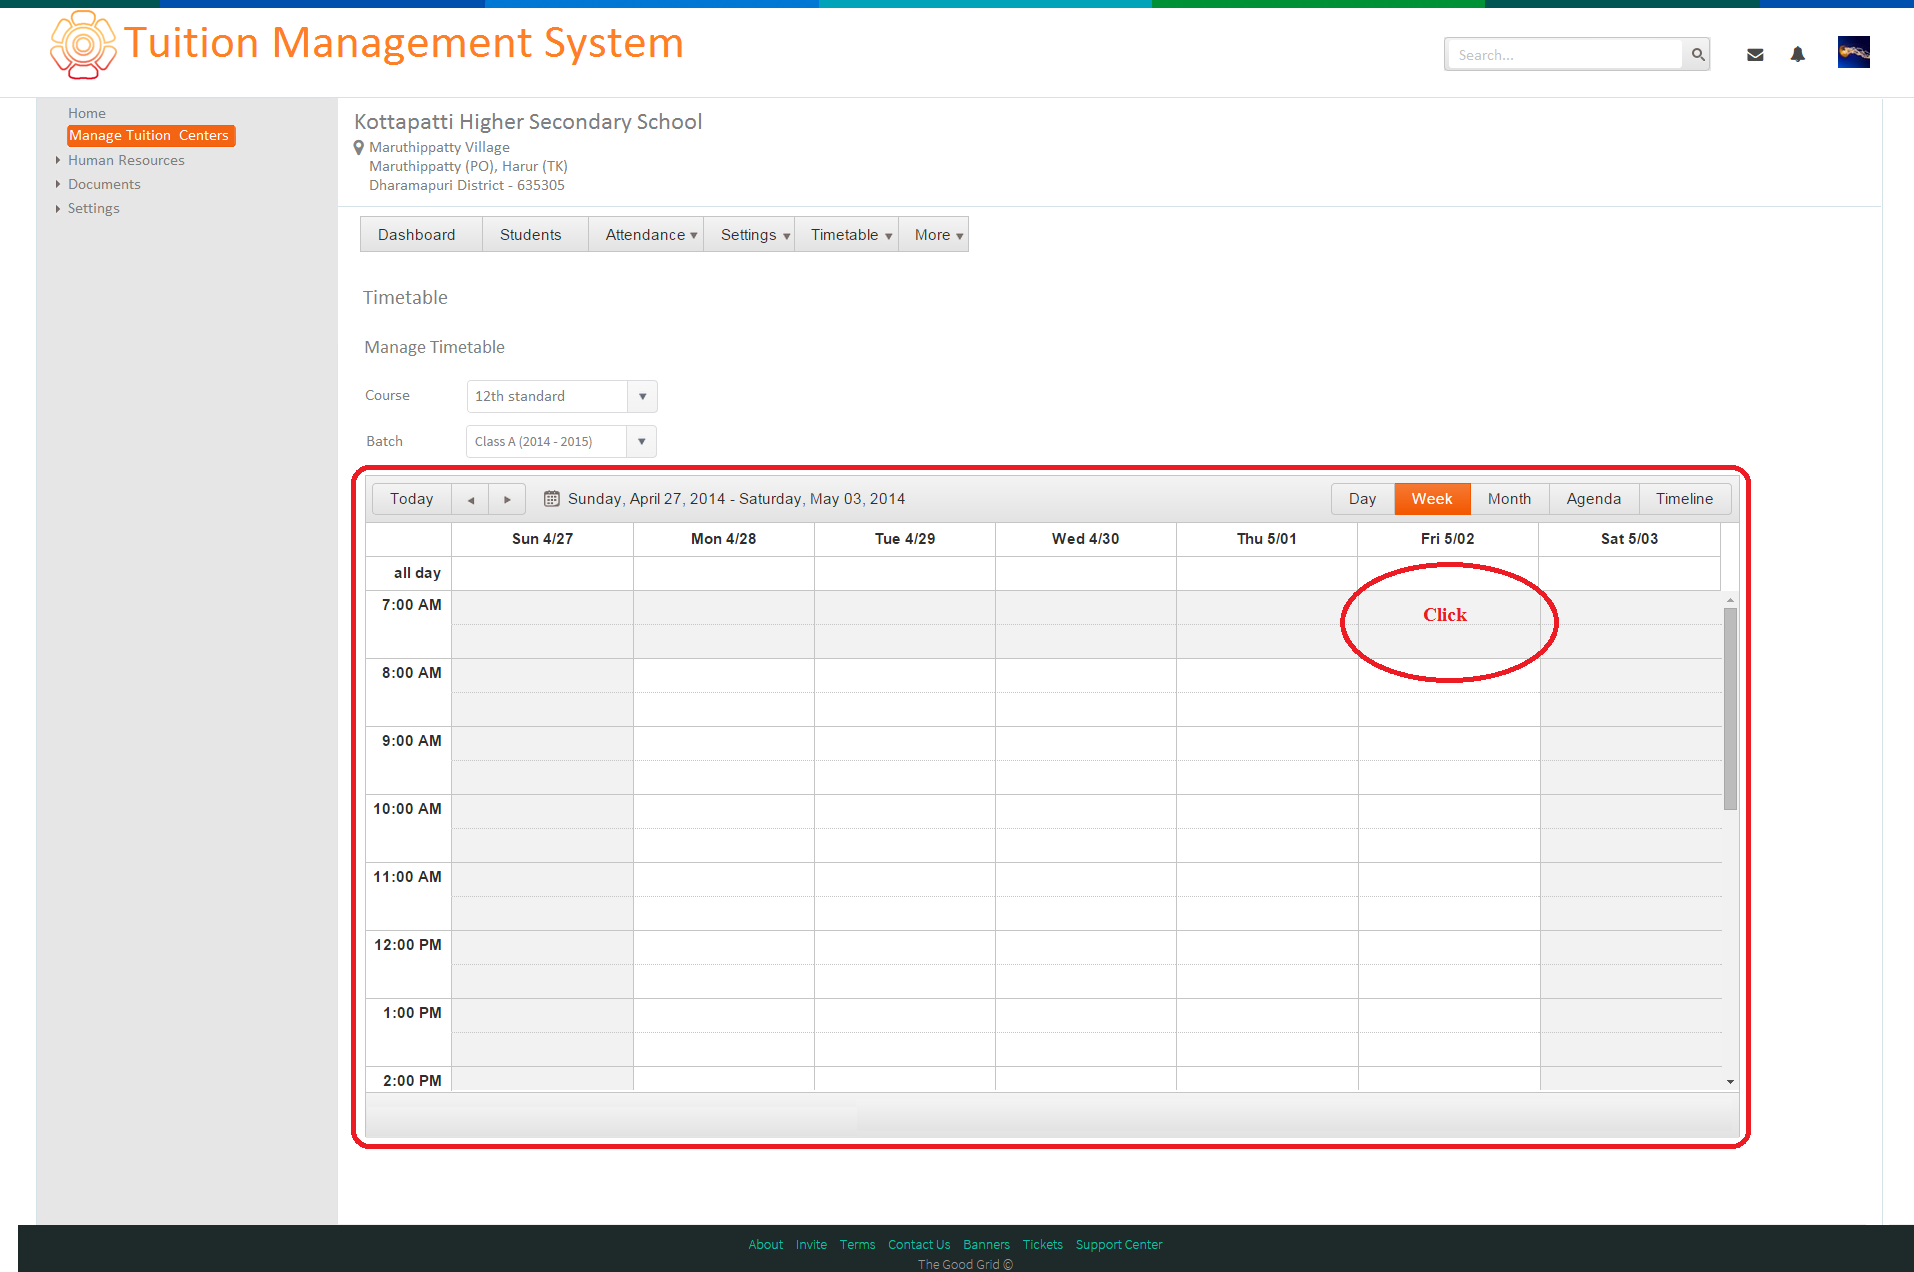The width and height of the screenshot is (1914, 1272).
Task: Click the week date range text
Action: click(736, 499)
